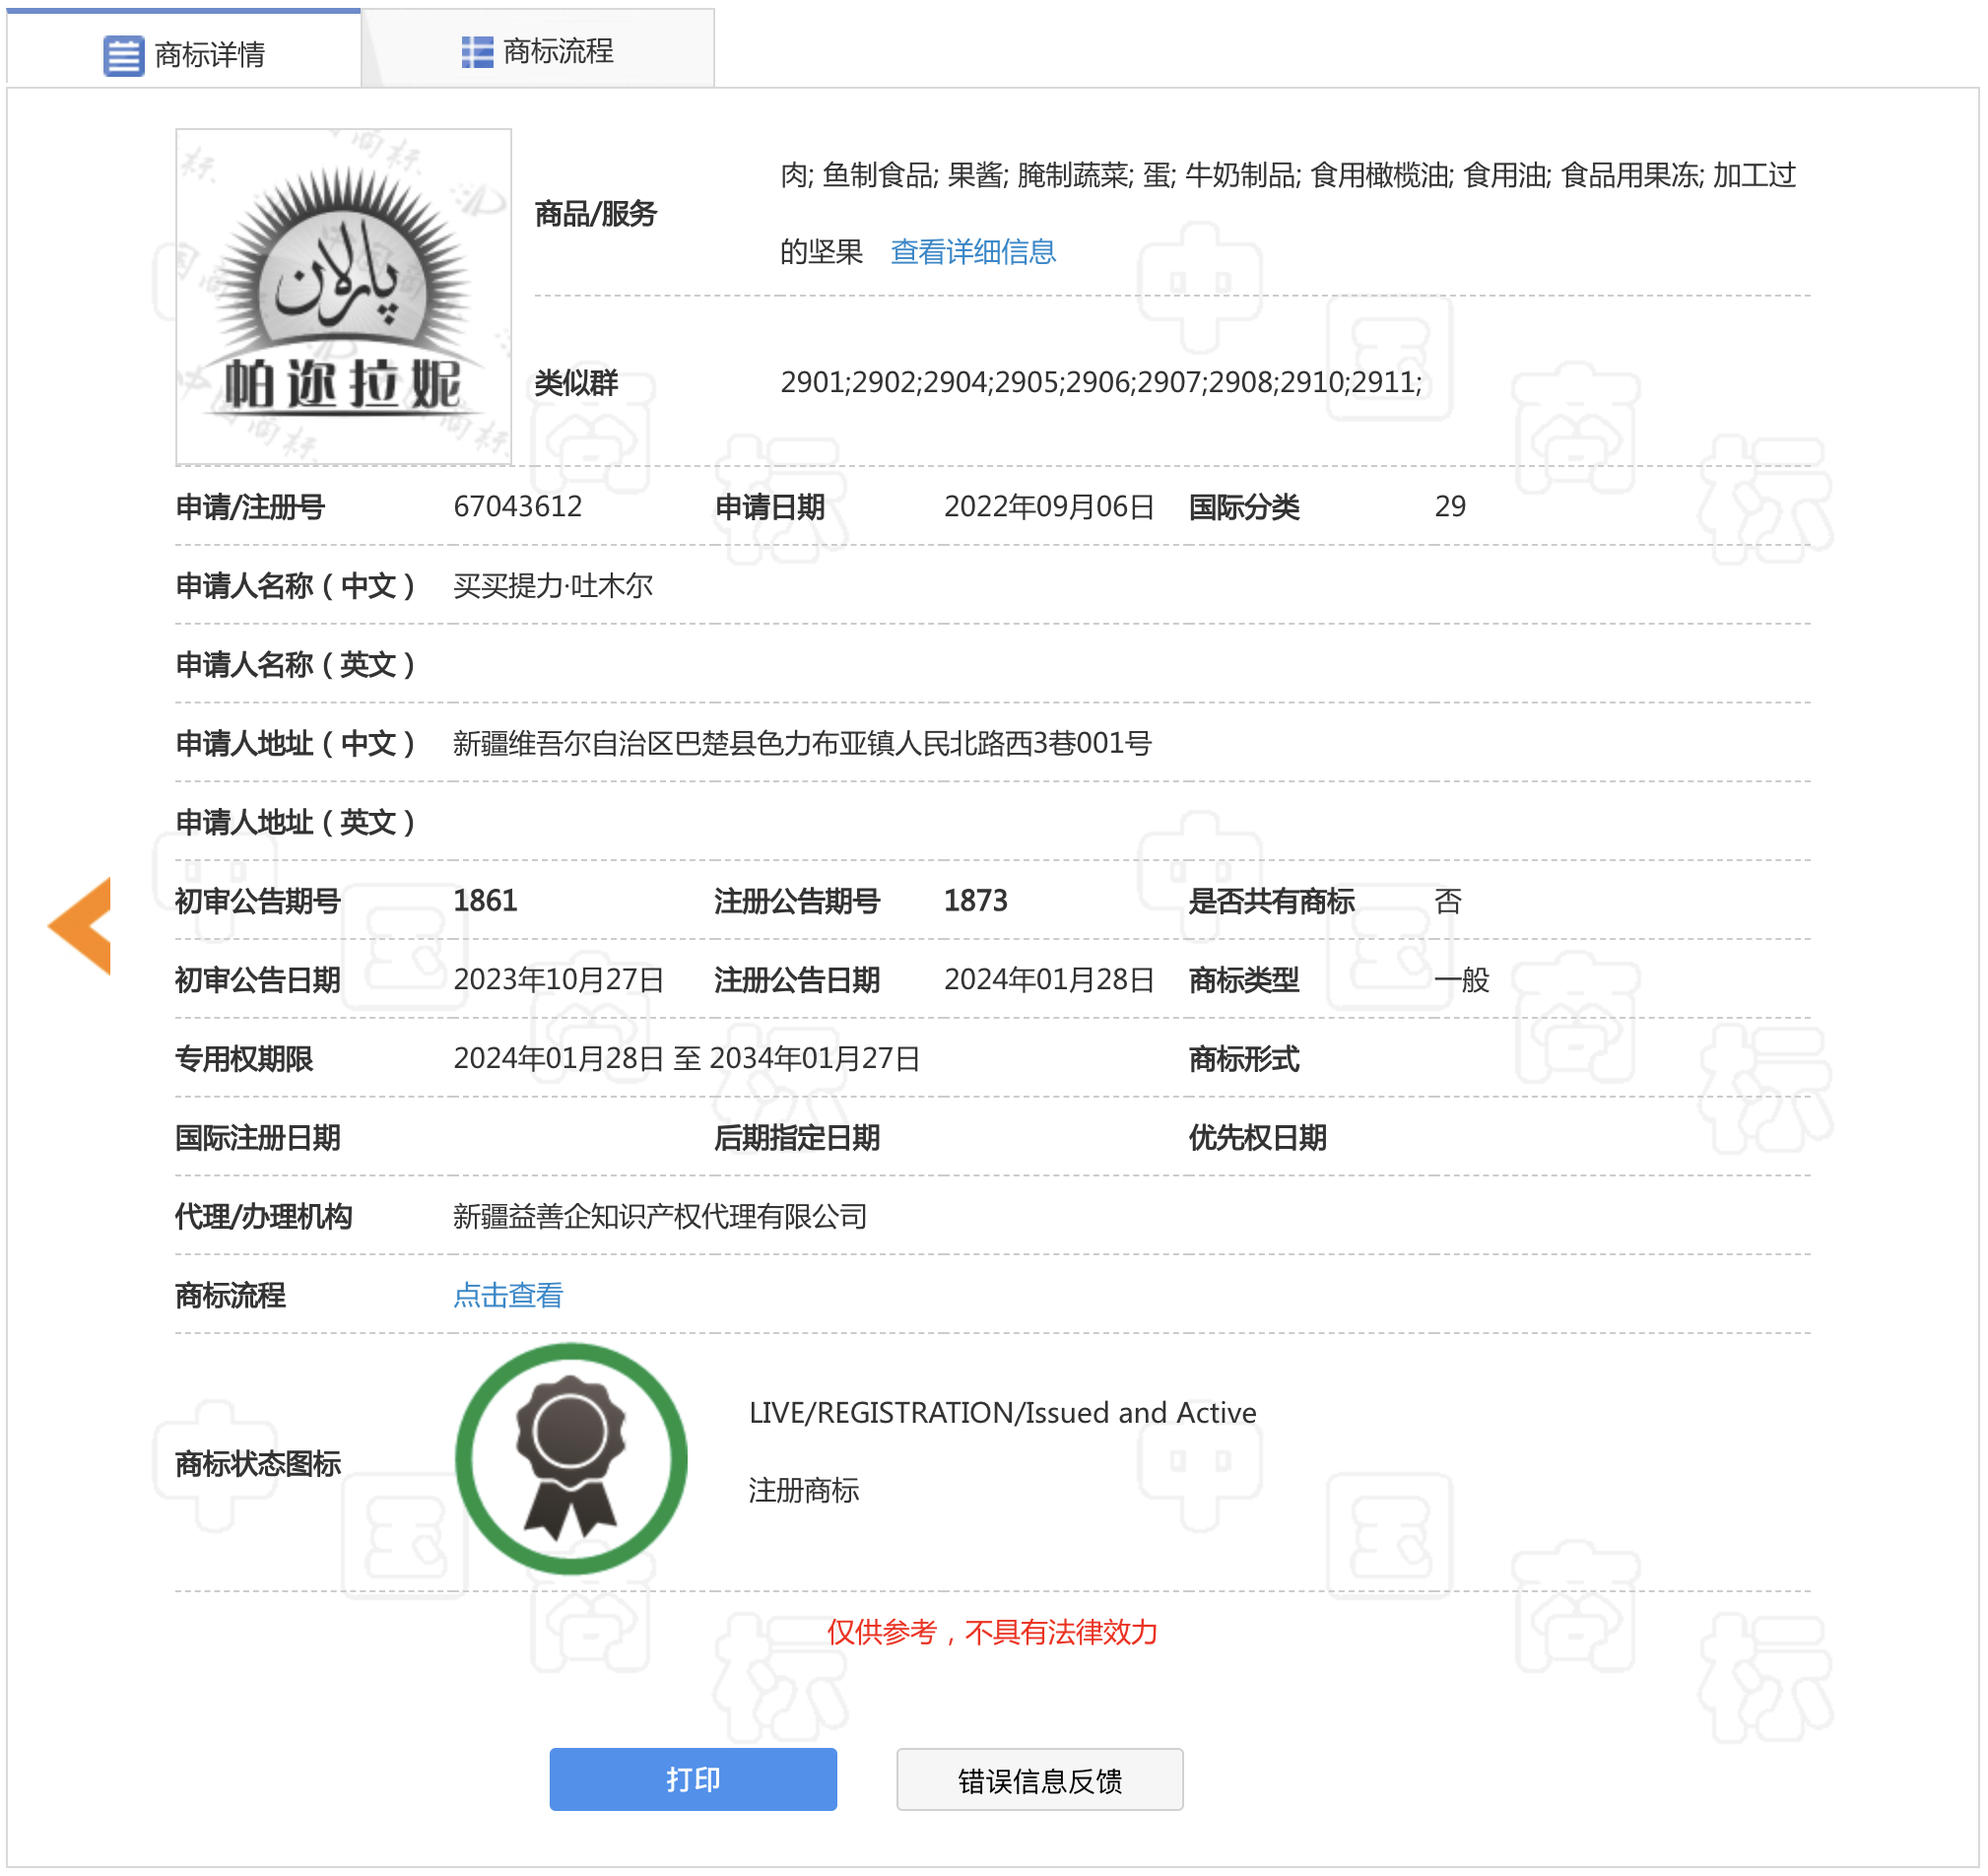Viewport: 1988px width, 1876px height.
Task: Click the 商标形式 label
Action: [1244, 1059]
